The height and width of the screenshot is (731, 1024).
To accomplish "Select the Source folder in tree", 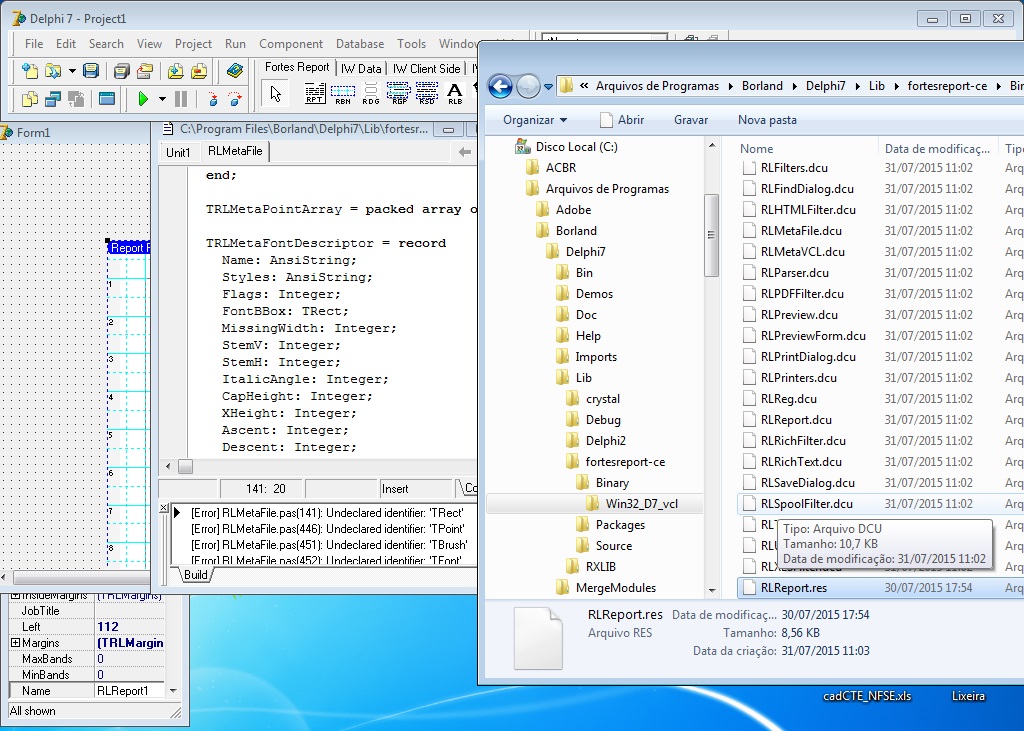I will pos(613,545).
